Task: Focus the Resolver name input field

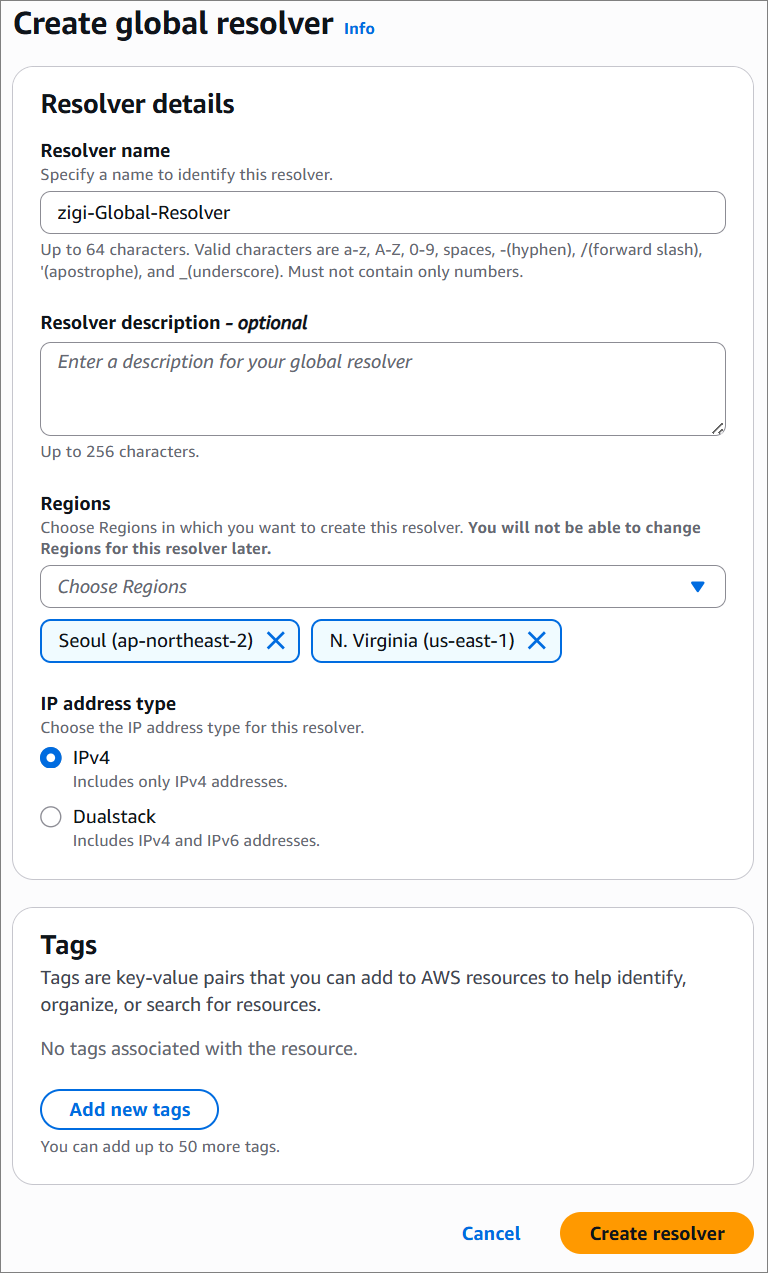Action: (x=383, y=213)
